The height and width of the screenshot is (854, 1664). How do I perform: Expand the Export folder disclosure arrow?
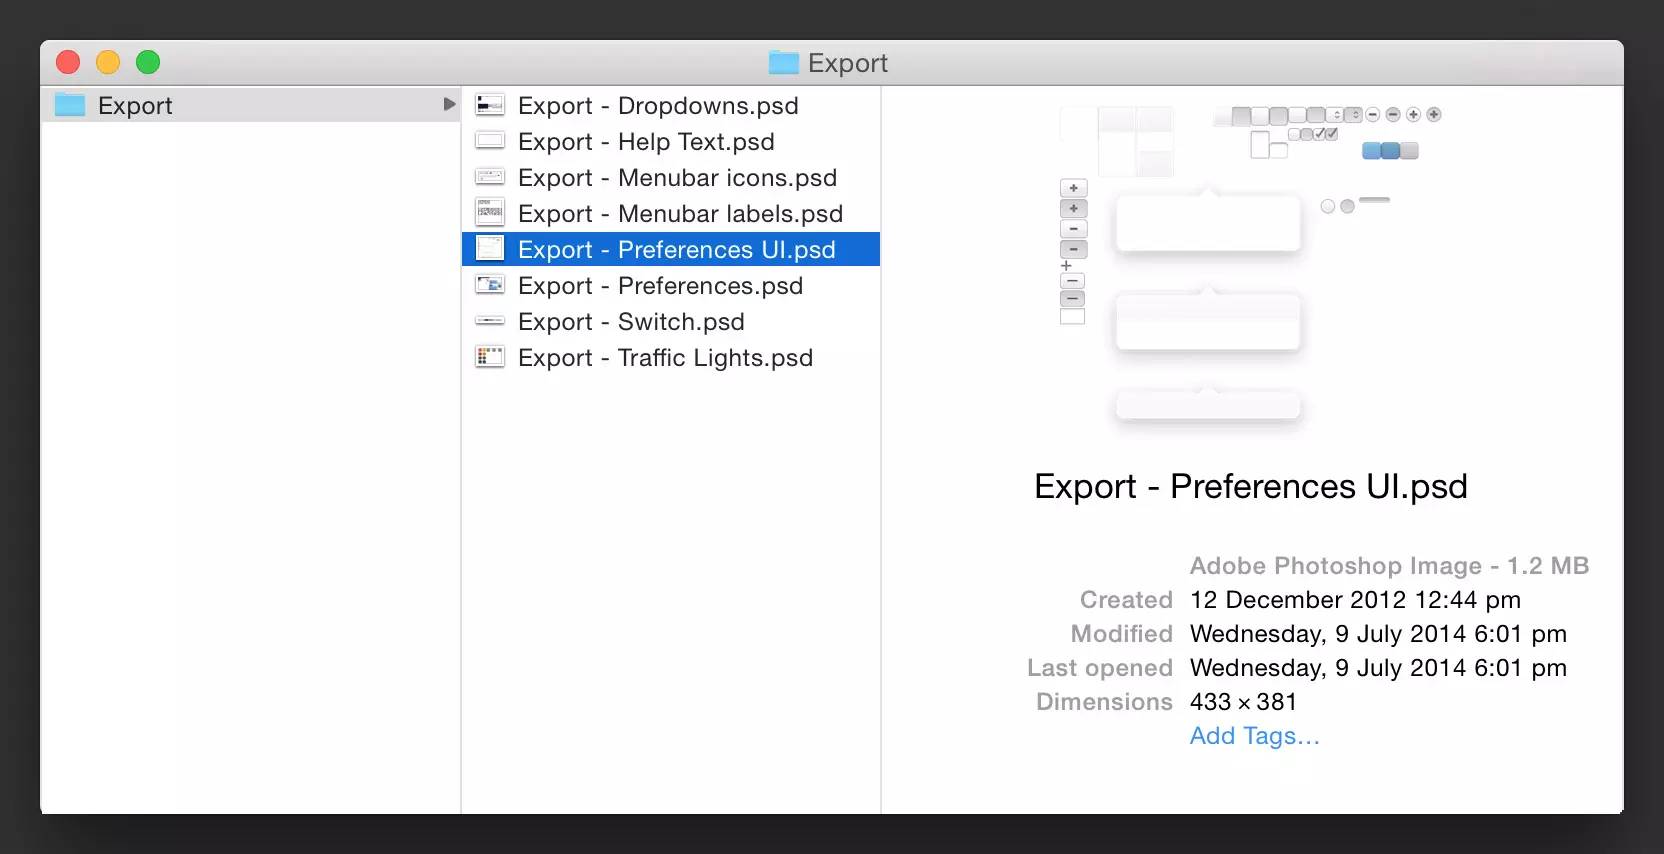pyautogui.click(x=449, y=104)
